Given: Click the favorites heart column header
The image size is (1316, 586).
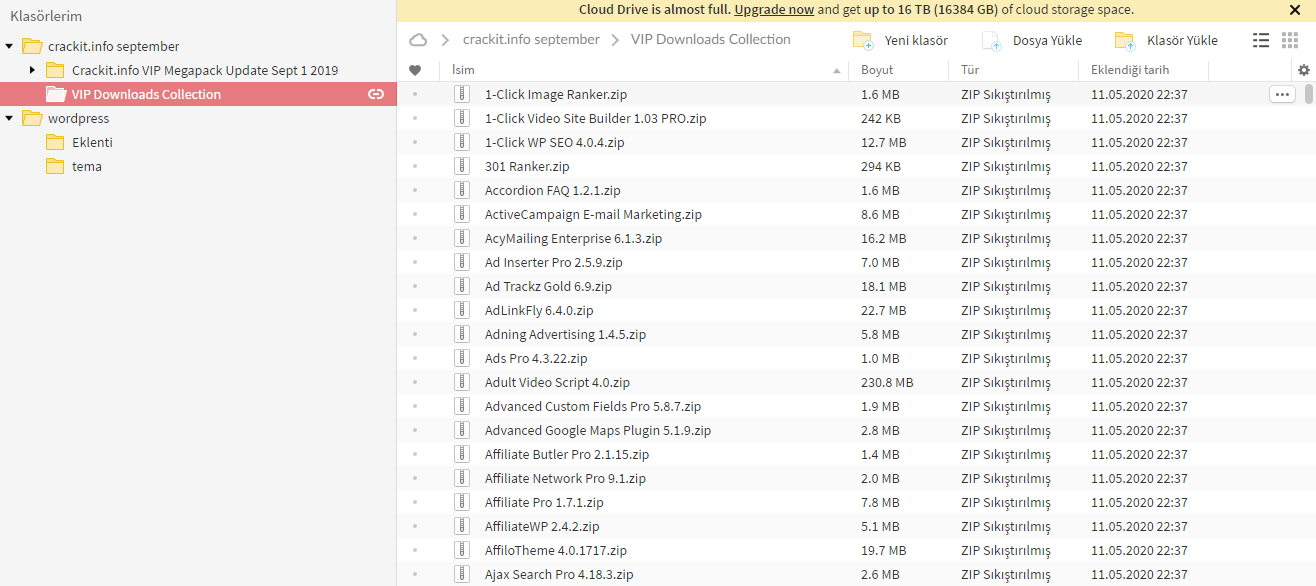Looking at the screenshot, I should click(415, 70).
